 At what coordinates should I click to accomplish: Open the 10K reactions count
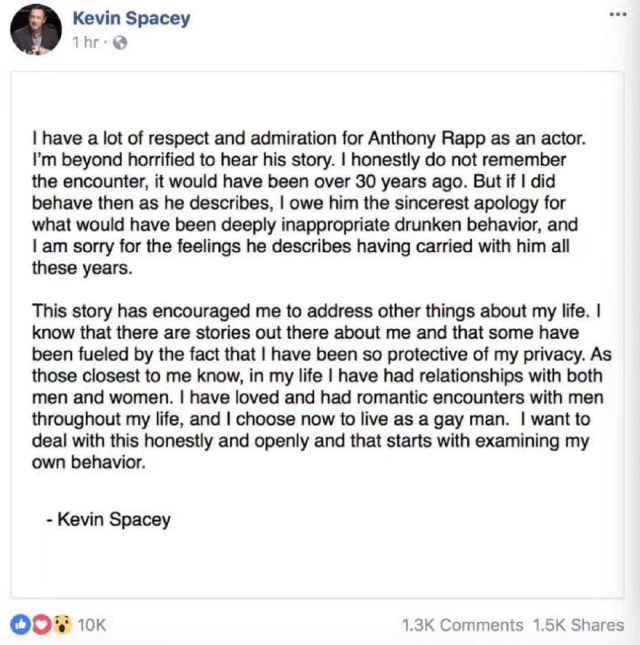click(92, 625)
